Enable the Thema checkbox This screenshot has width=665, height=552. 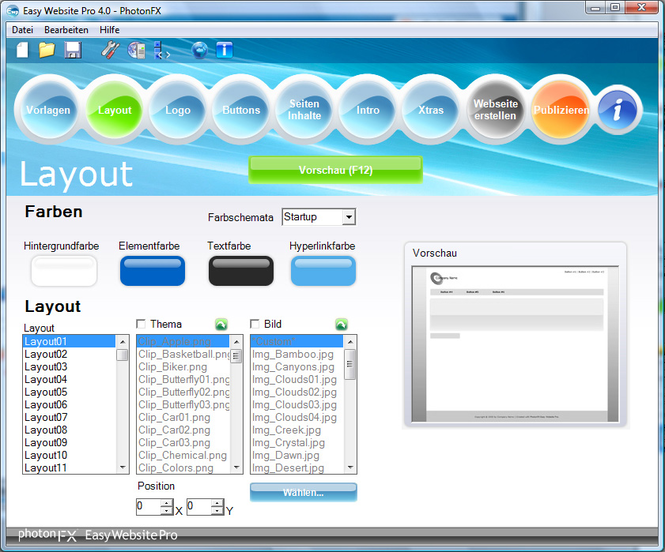[141, 324]
